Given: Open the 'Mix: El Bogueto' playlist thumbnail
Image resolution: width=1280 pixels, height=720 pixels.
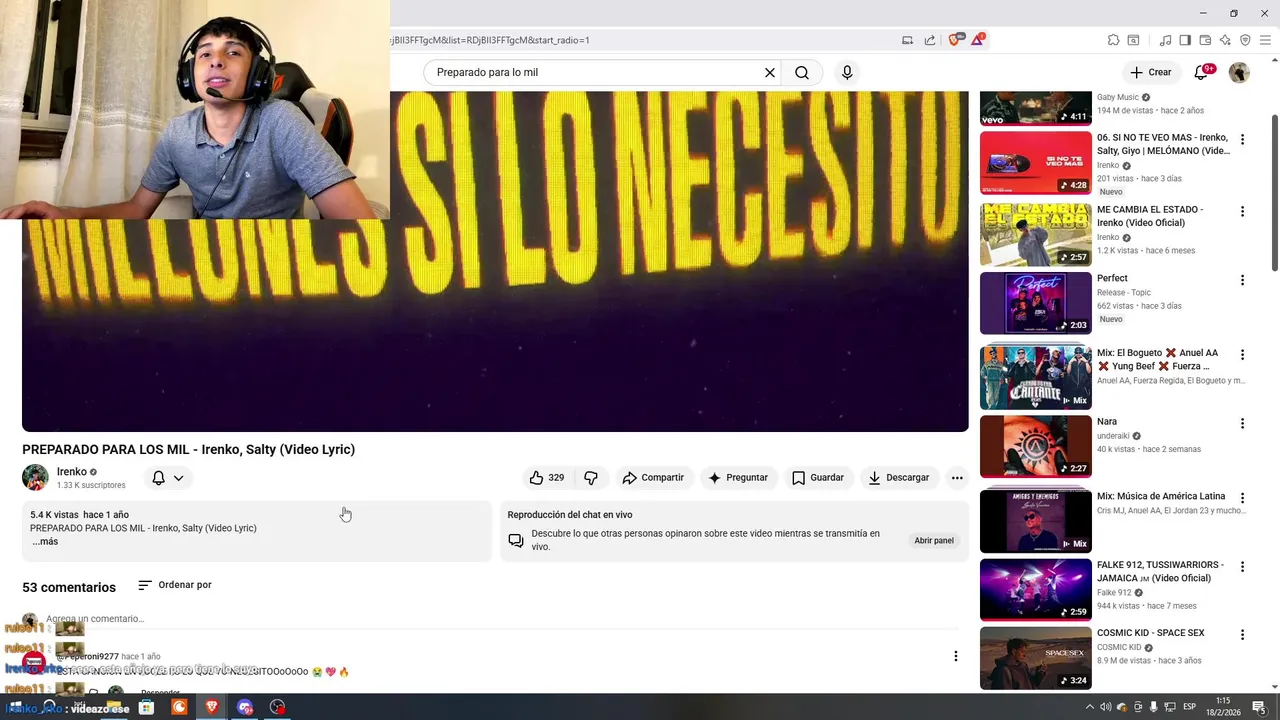Looking at the screenshot, I should tap(1035, 377).
